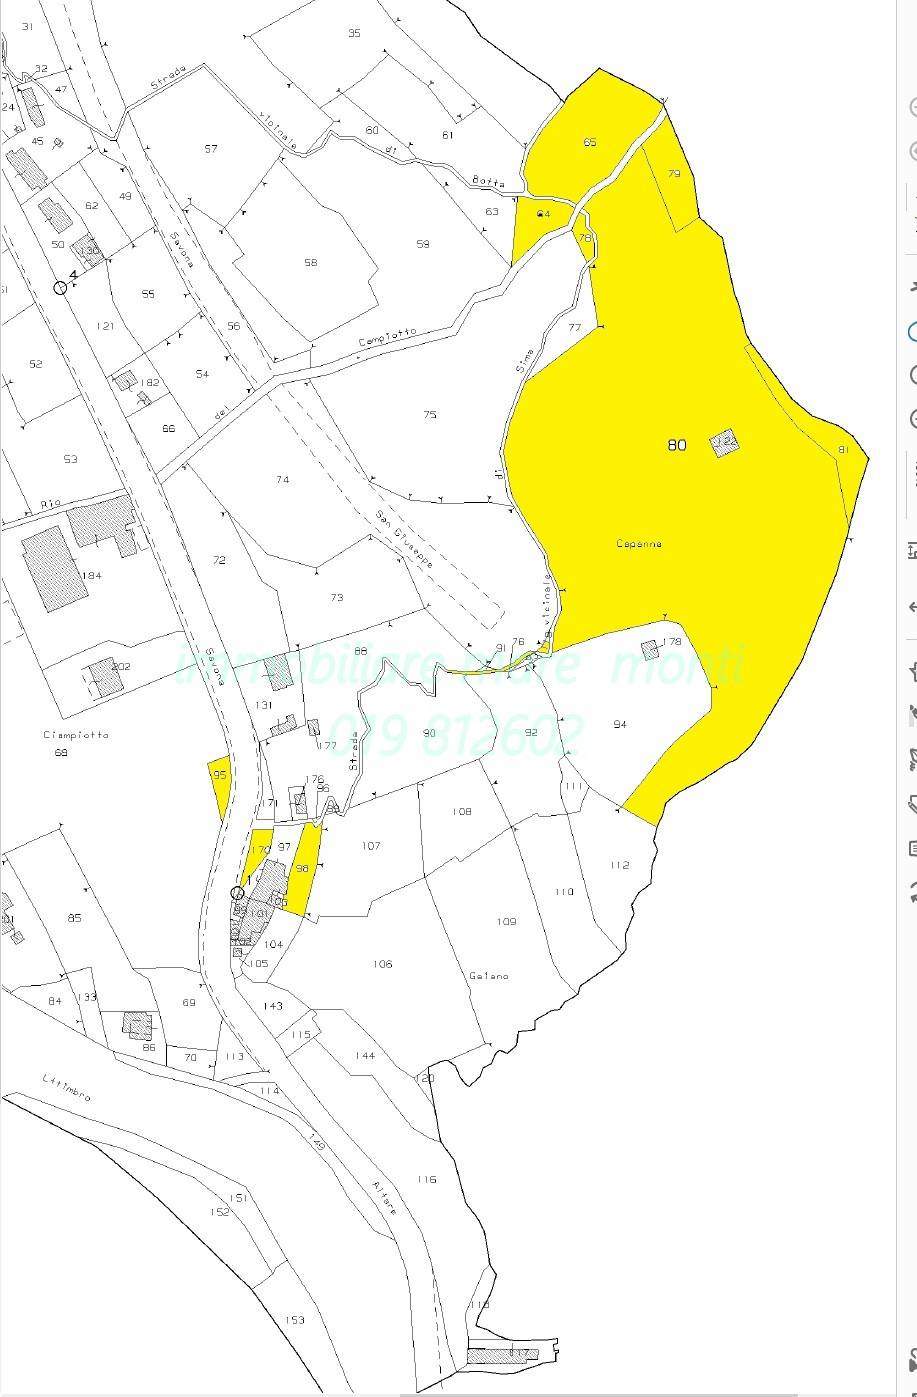The width and height of the screenshot is (917, 1397).
Task: Select yellow parcel 65 at the top
Action: pos(589,142)
